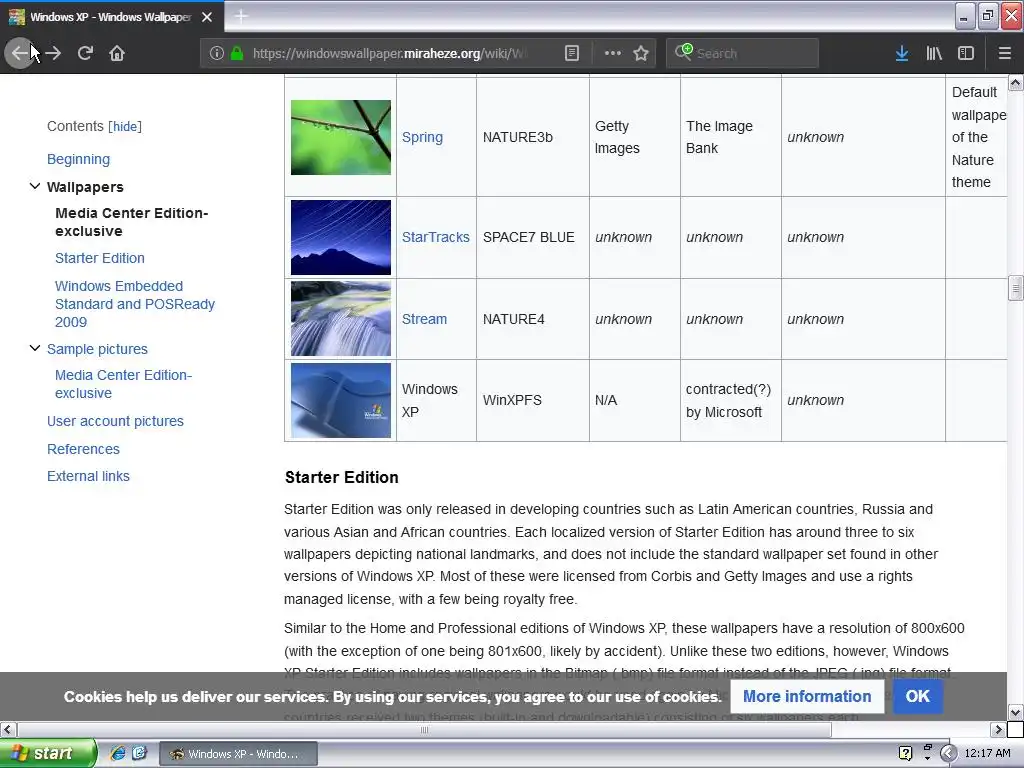Open Windows Embedded Standard and POSReady section
The width and height of the screenshot is (1024, 768).
(135, 304)
